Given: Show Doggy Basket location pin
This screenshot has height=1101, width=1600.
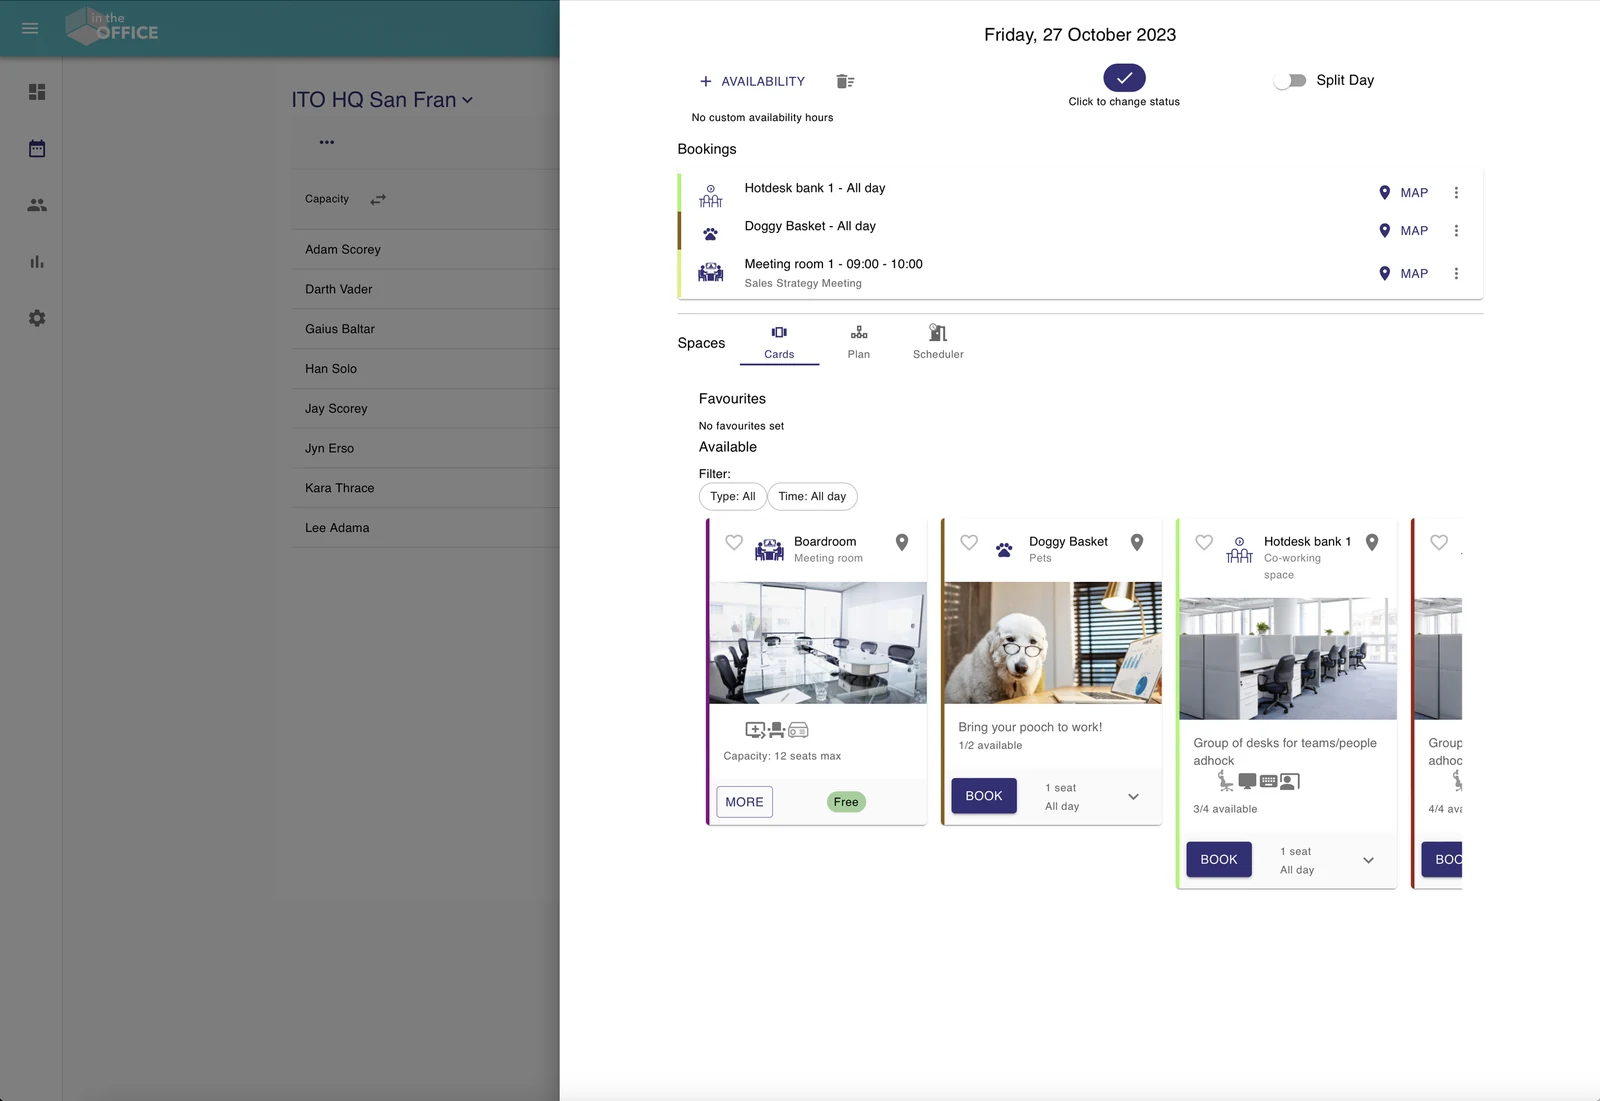Looking at the screenshot, I should pos(1137,542).
